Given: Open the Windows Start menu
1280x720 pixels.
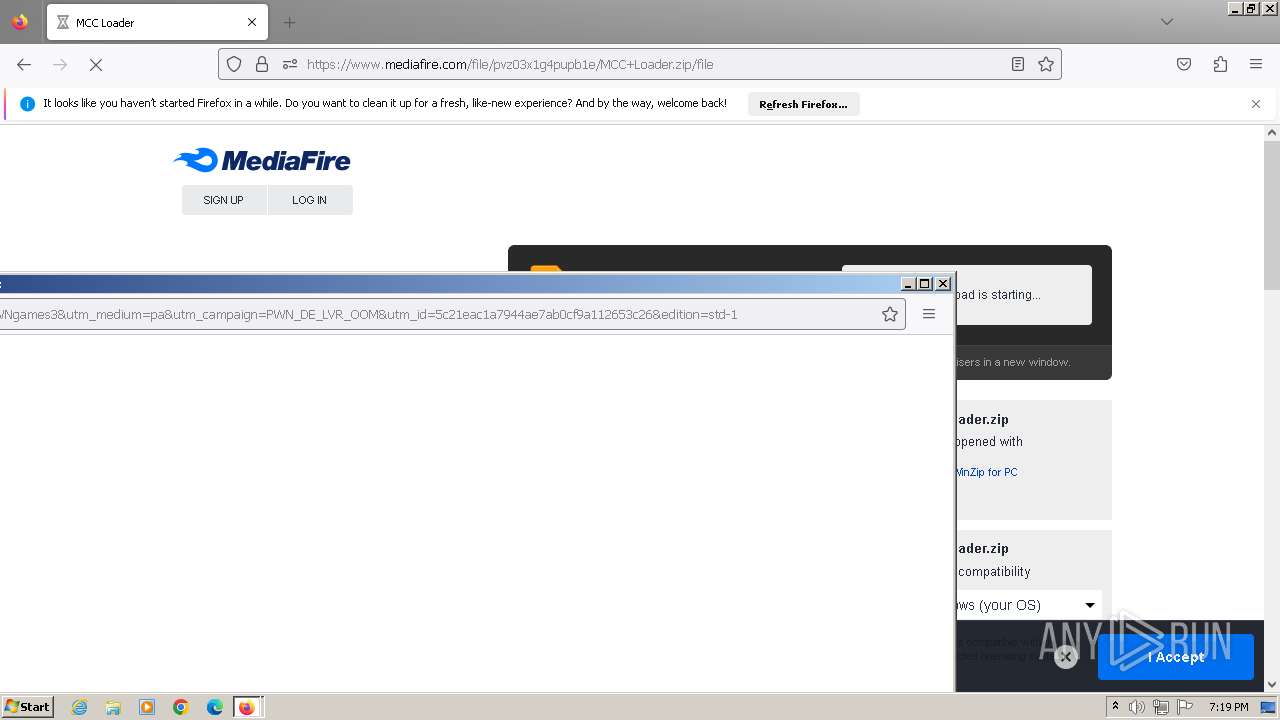Looking at the screenshot, I should (27, 706).
